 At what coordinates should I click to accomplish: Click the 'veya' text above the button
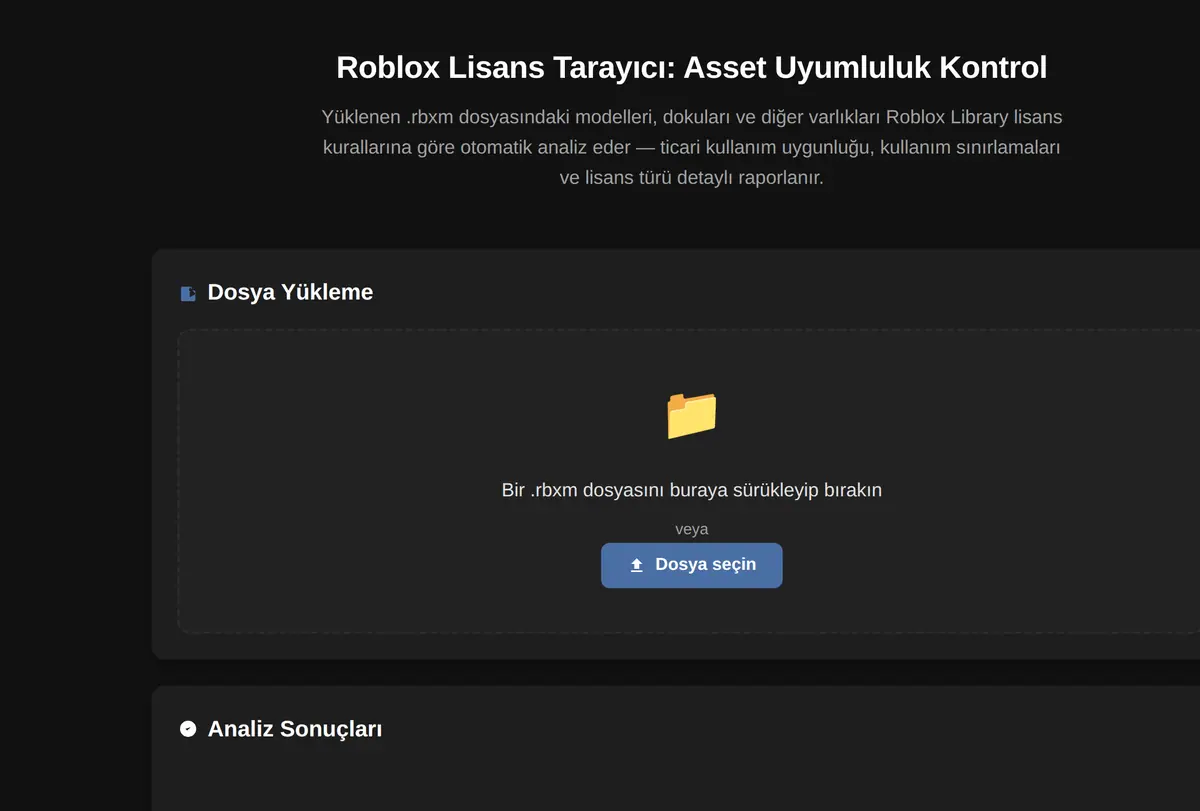coord(691,529)
